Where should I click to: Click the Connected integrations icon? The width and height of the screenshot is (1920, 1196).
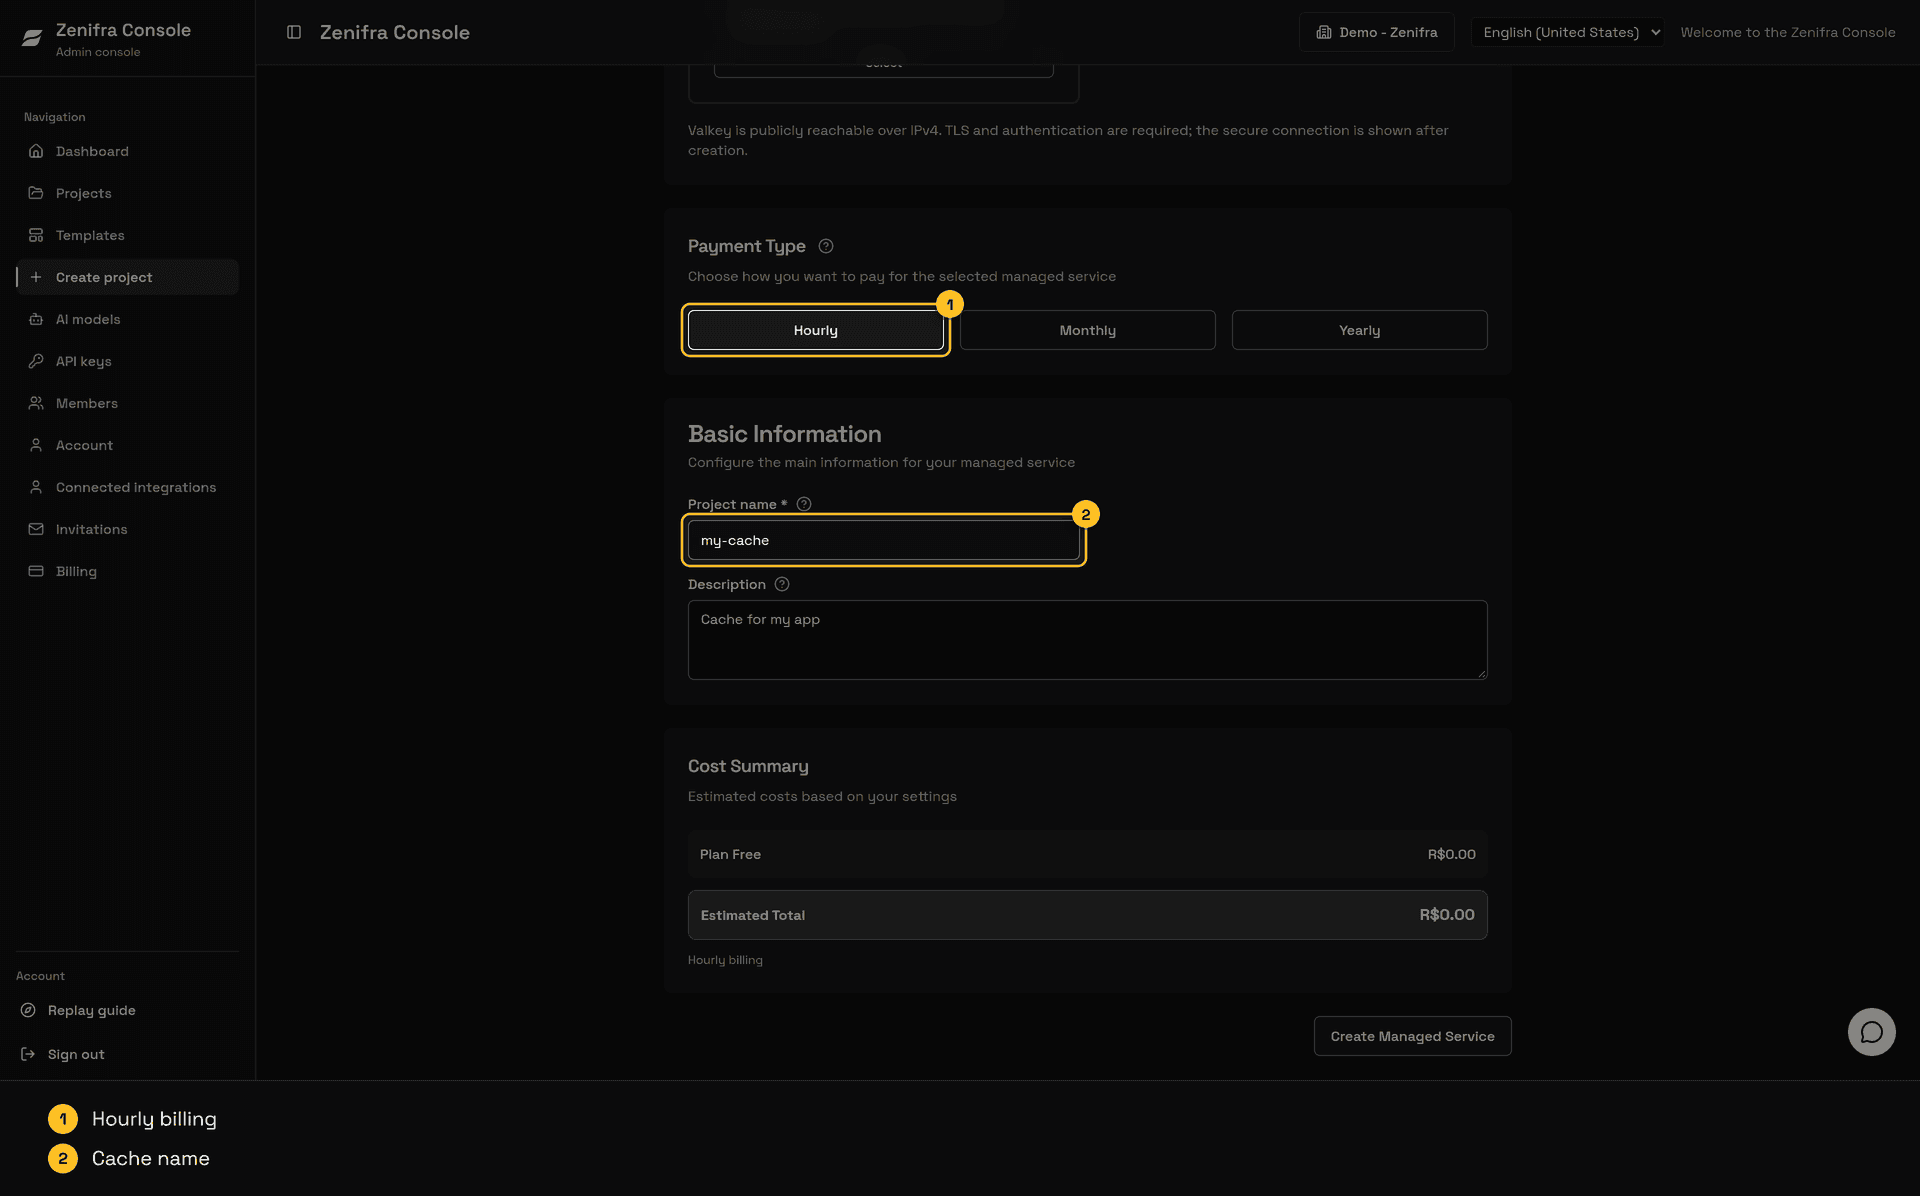36,487
